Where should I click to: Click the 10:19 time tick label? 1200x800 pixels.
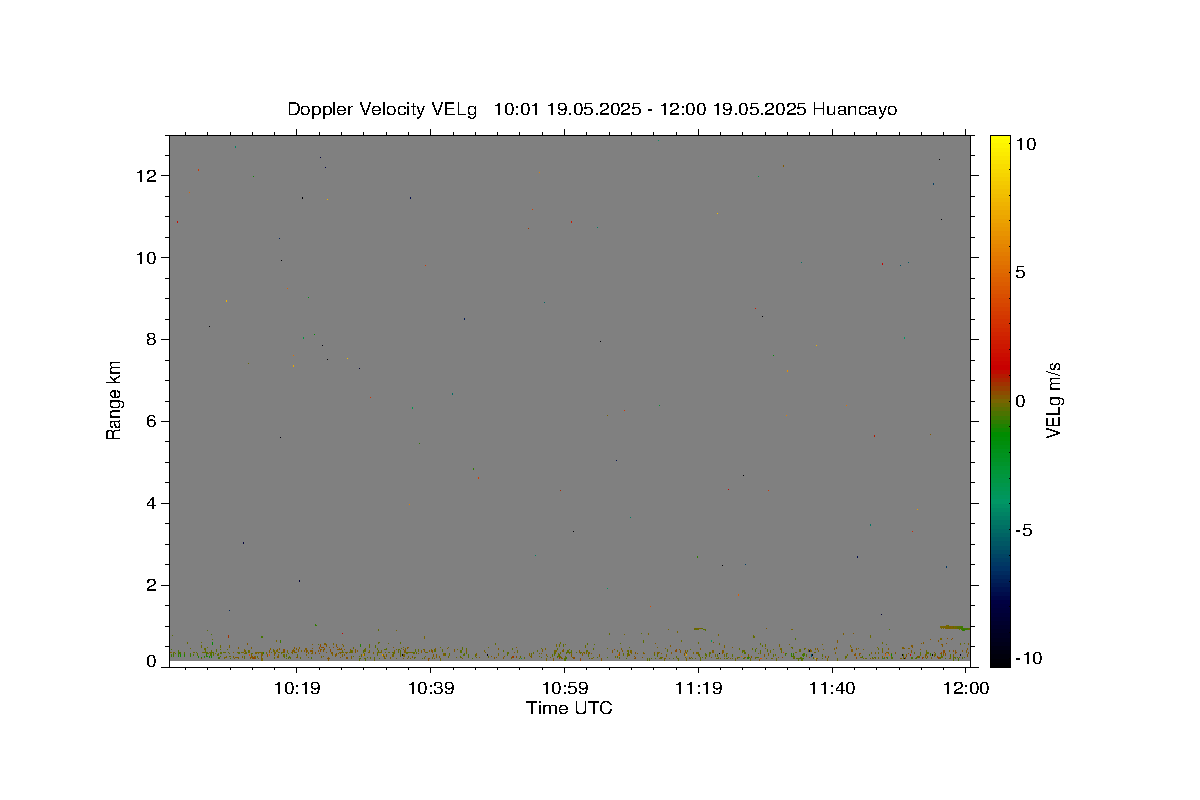click(297, 688)
